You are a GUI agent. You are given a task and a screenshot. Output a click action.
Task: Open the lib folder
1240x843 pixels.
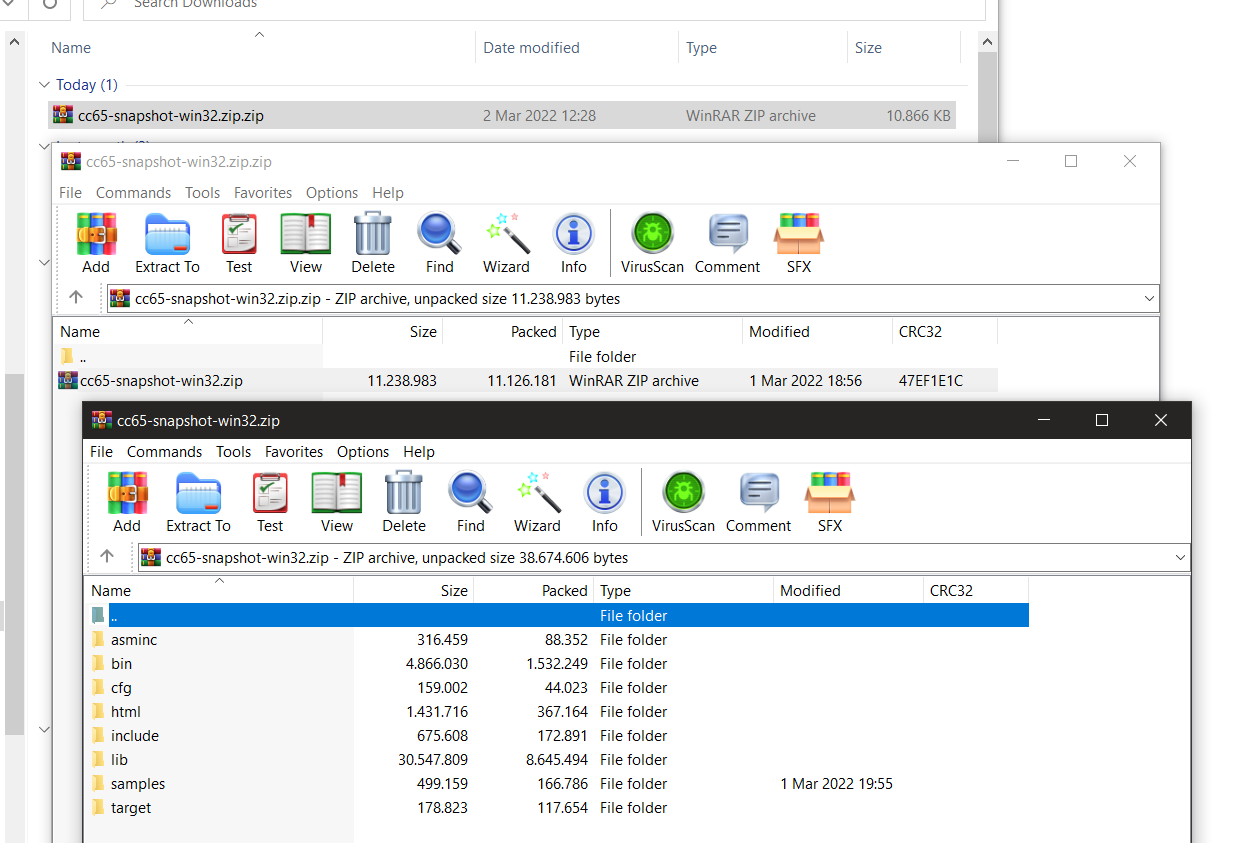click(x=121, y=759)
